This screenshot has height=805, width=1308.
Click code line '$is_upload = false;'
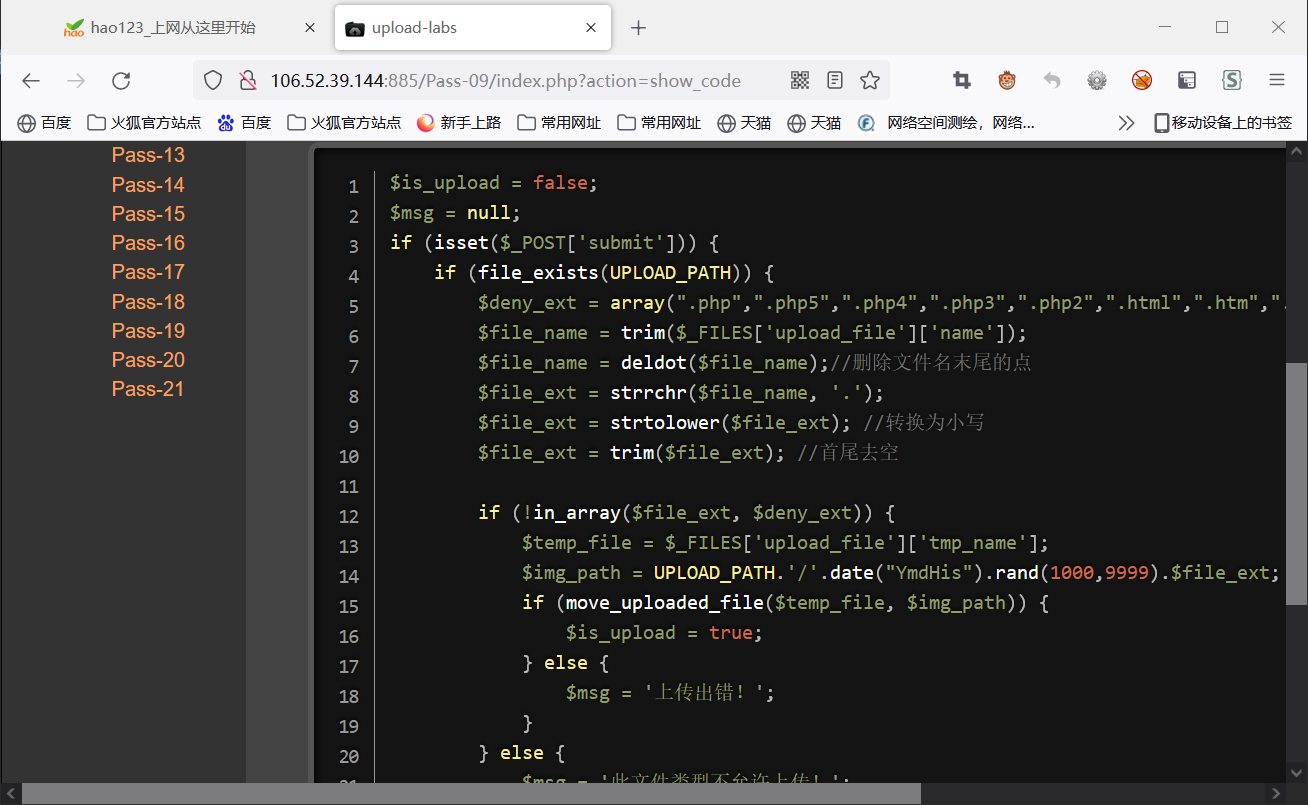(493, 183)
